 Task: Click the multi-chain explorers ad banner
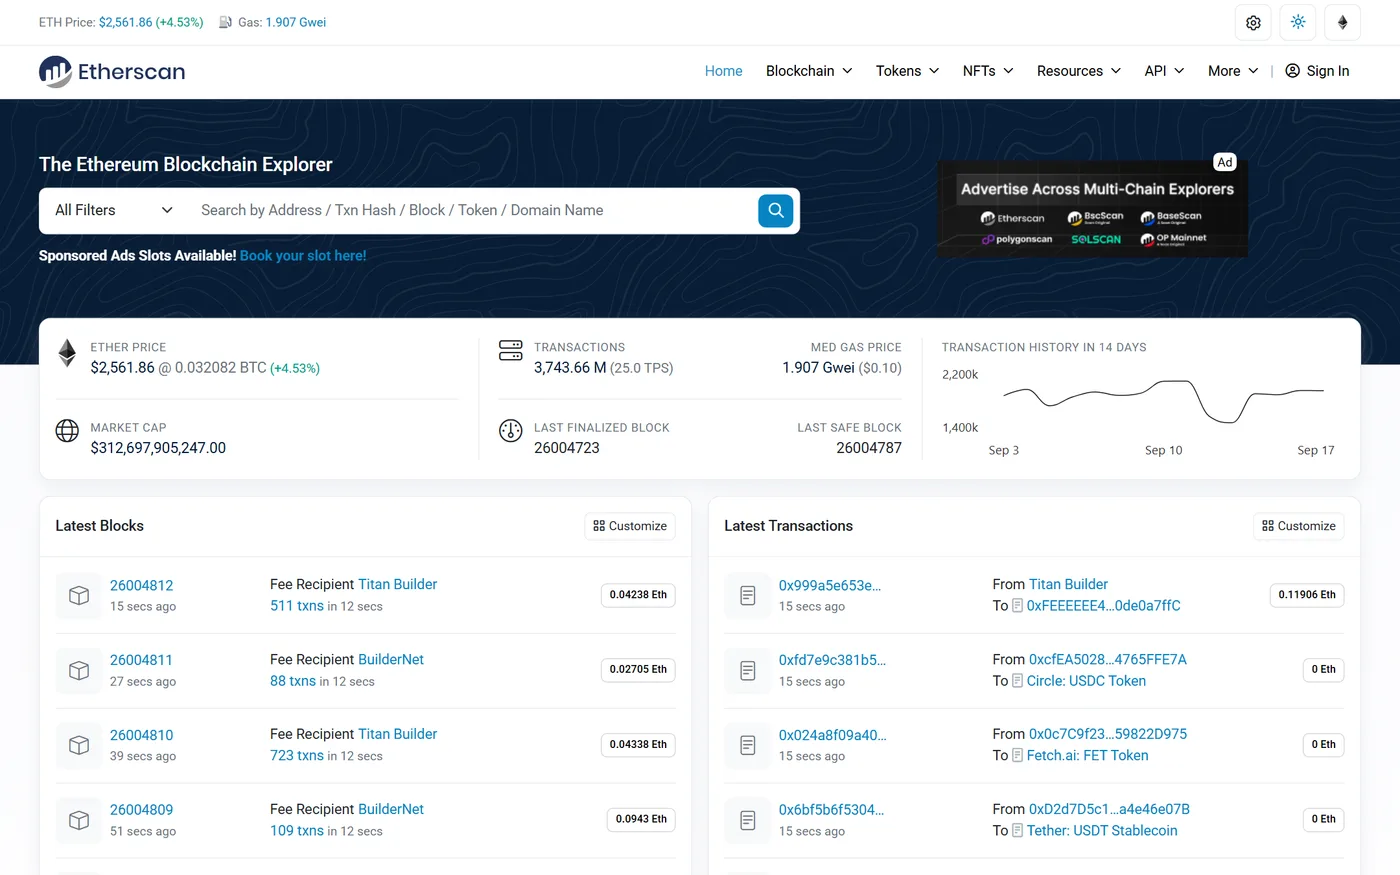click(1092, 208)
